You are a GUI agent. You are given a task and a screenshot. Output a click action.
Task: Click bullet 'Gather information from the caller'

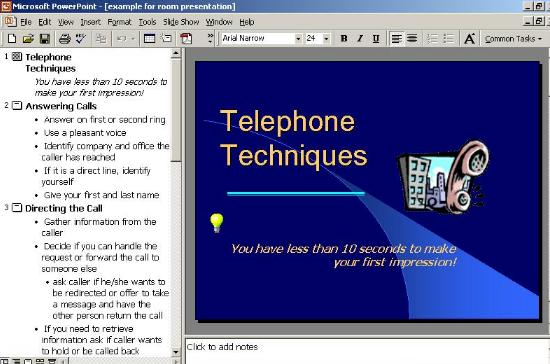click(99, 227)
